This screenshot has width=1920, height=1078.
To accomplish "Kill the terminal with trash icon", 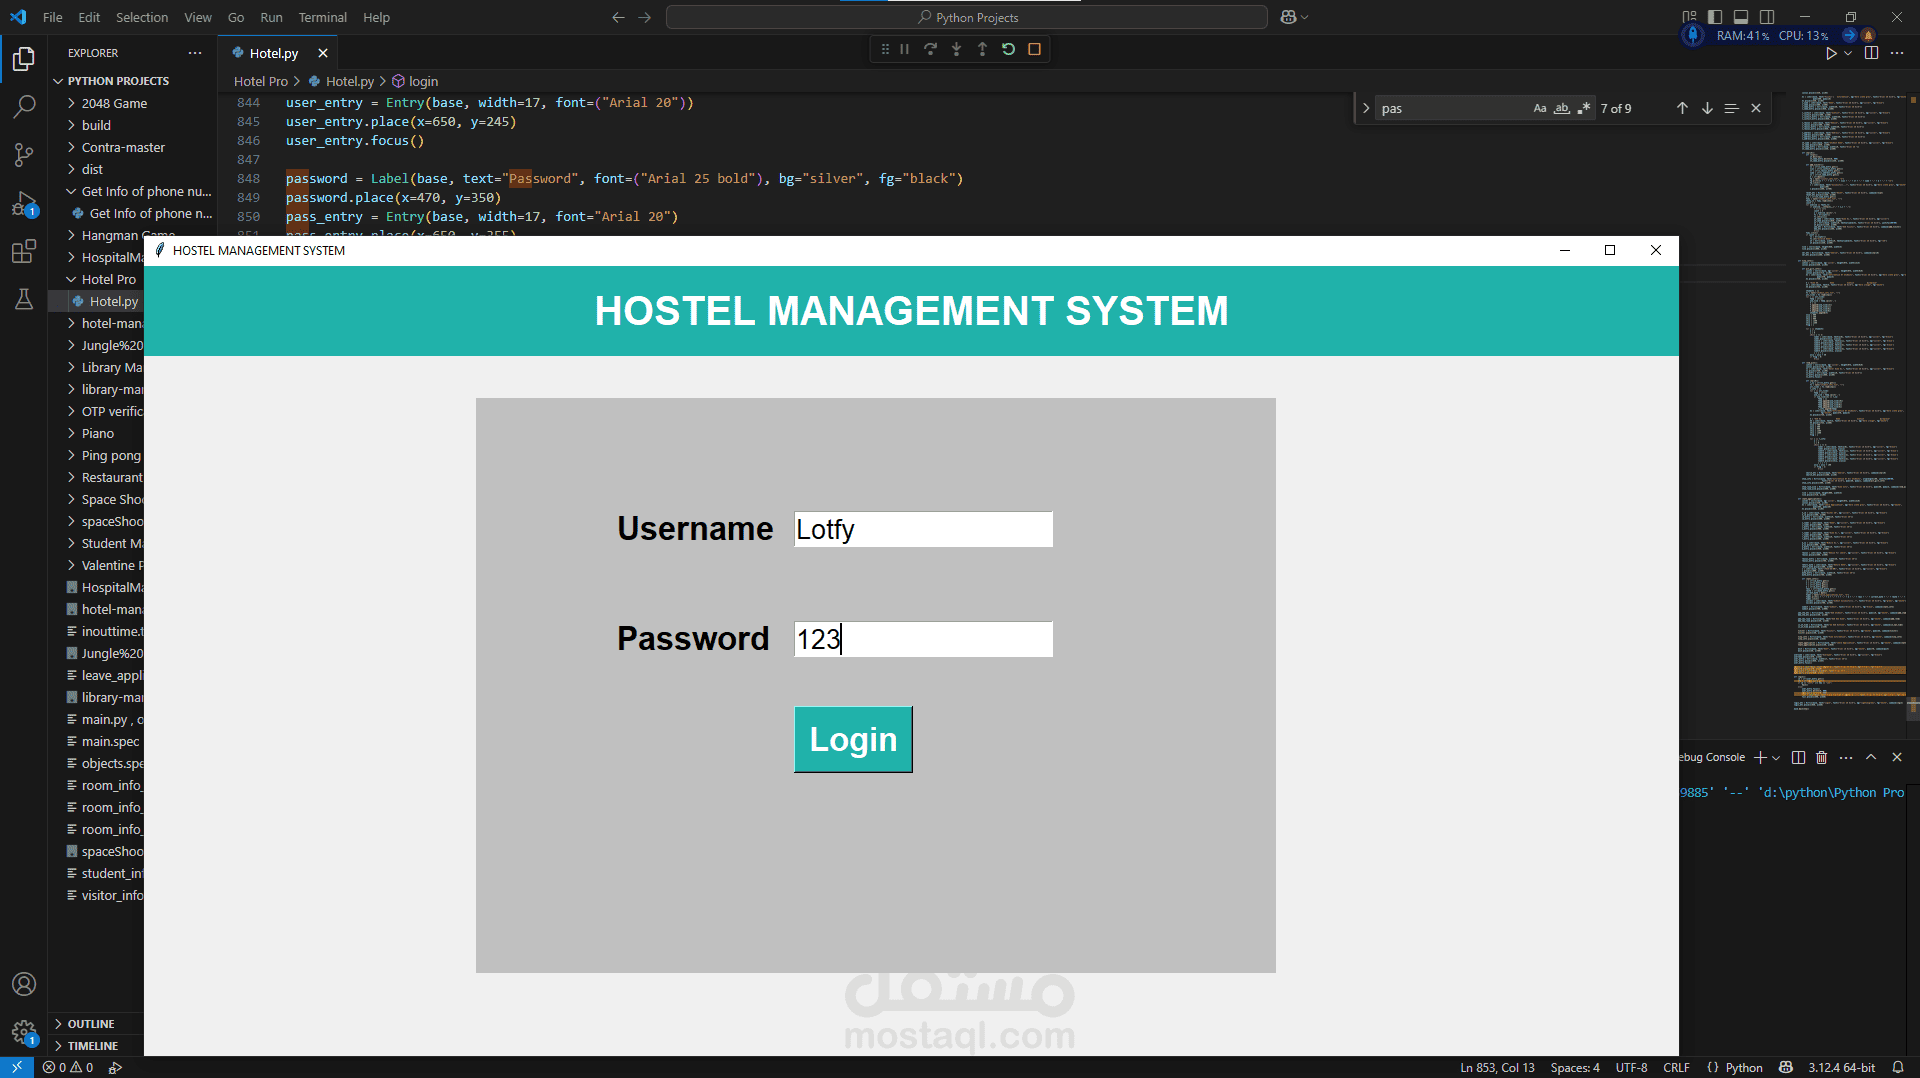I will pos(1822,757).
